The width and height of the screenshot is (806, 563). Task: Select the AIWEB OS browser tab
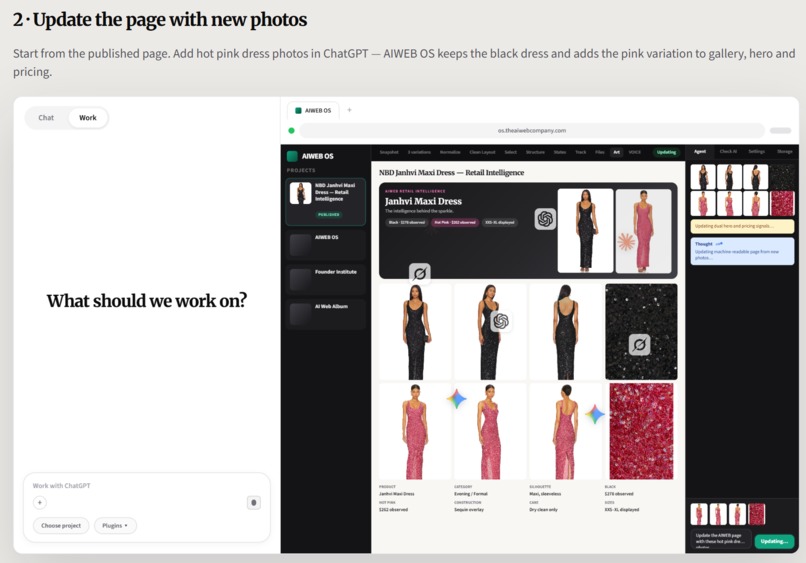click(x=313, y=111)
